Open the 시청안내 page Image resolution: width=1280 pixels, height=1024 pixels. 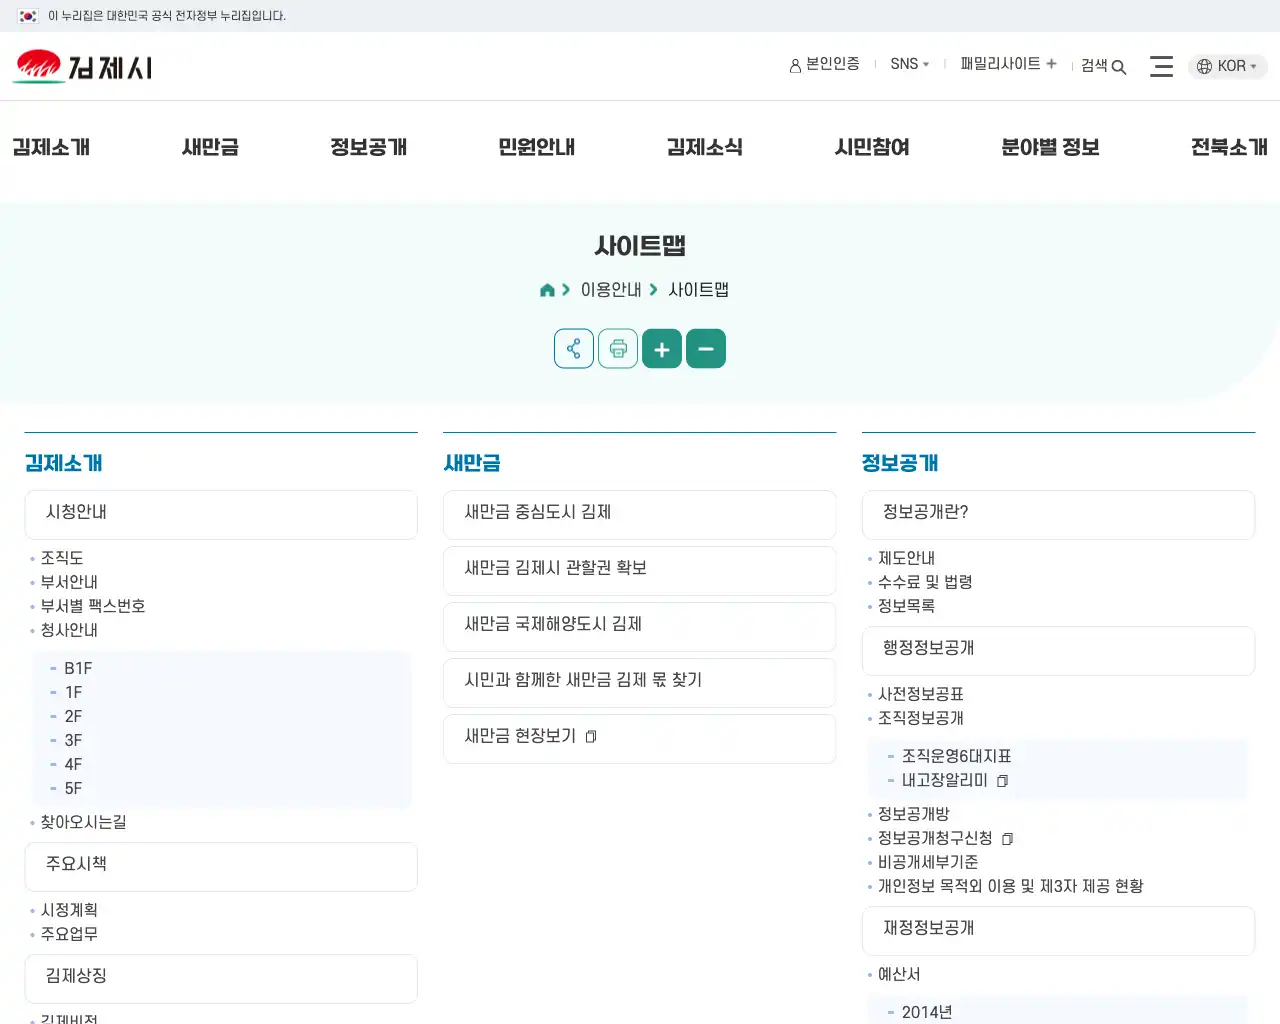pyautogui.click(x=221, y=514)
